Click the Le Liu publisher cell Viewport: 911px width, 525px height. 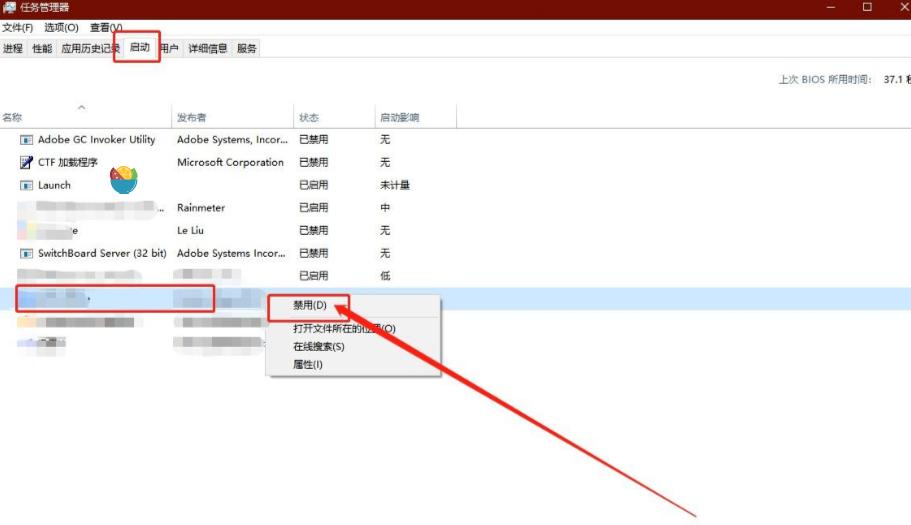(191, 231)
